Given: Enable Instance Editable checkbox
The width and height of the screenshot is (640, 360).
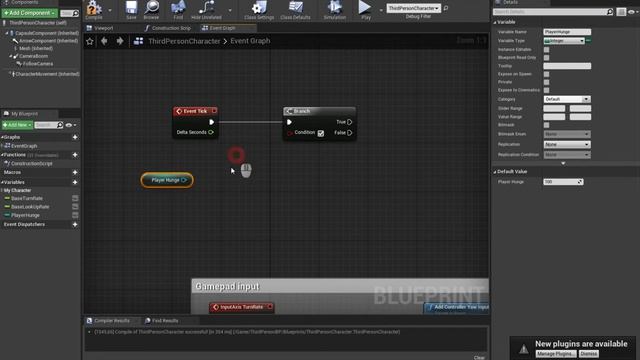Looking at the screenshot, I should (x=546, y=49).
